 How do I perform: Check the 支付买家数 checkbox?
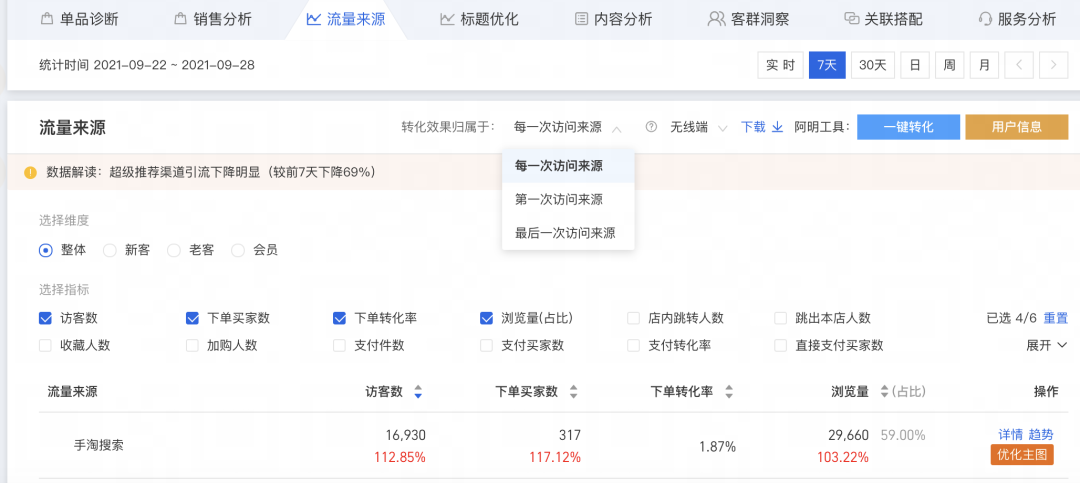(x=487, y=346)
